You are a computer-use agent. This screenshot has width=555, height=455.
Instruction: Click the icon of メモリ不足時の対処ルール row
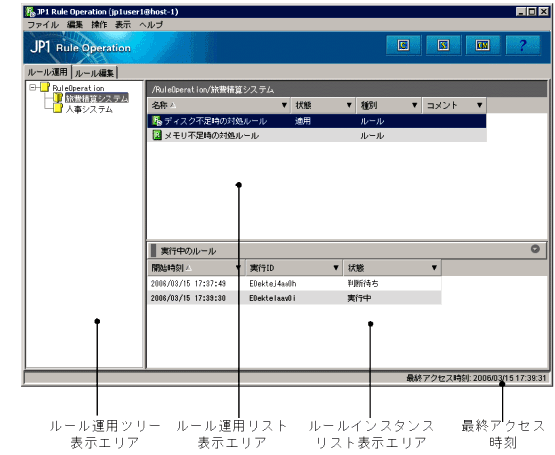click(x=157, y=135)
